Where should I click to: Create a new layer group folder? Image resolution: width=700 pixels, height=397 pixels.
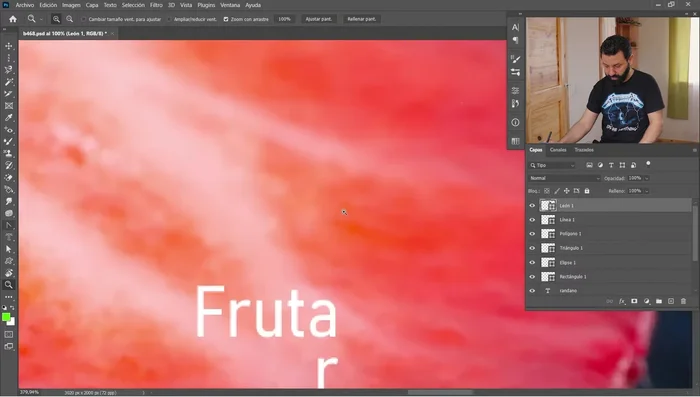pos(658,301)
